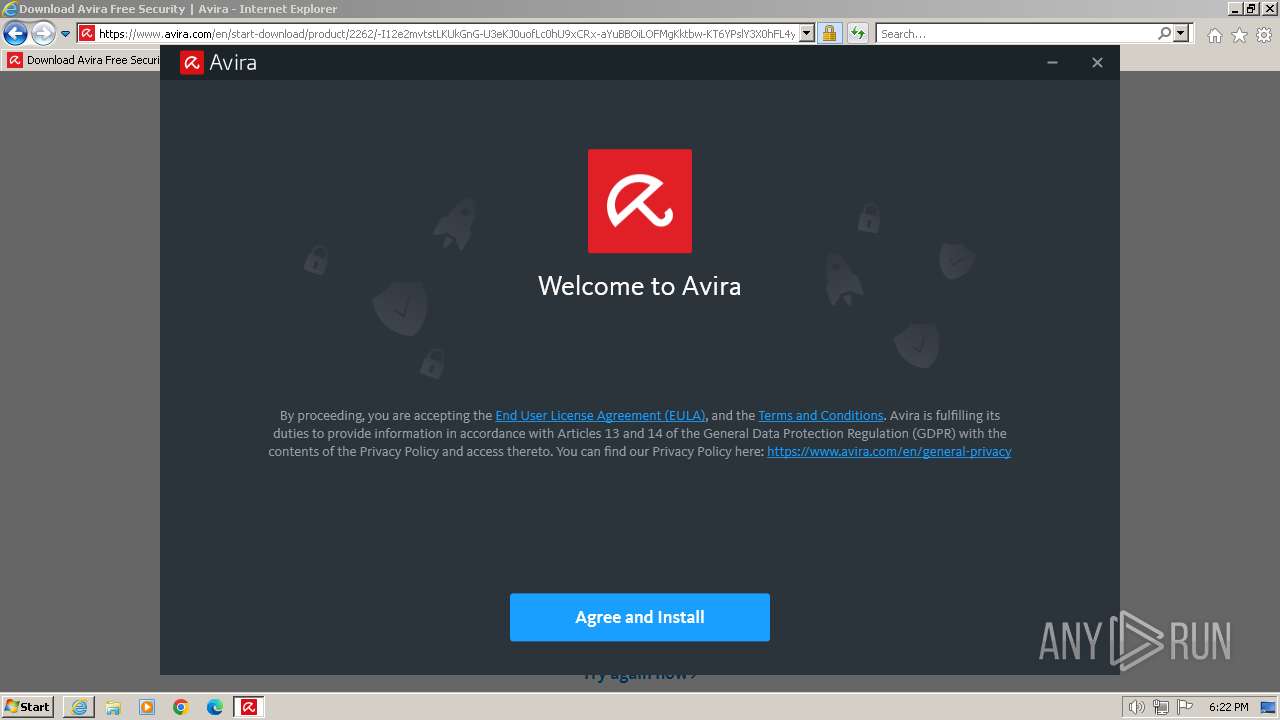Open Windows Media Player from the taskbar
Image resolution: width=1280 pixels, height=720 pixels.
point(147,707)
